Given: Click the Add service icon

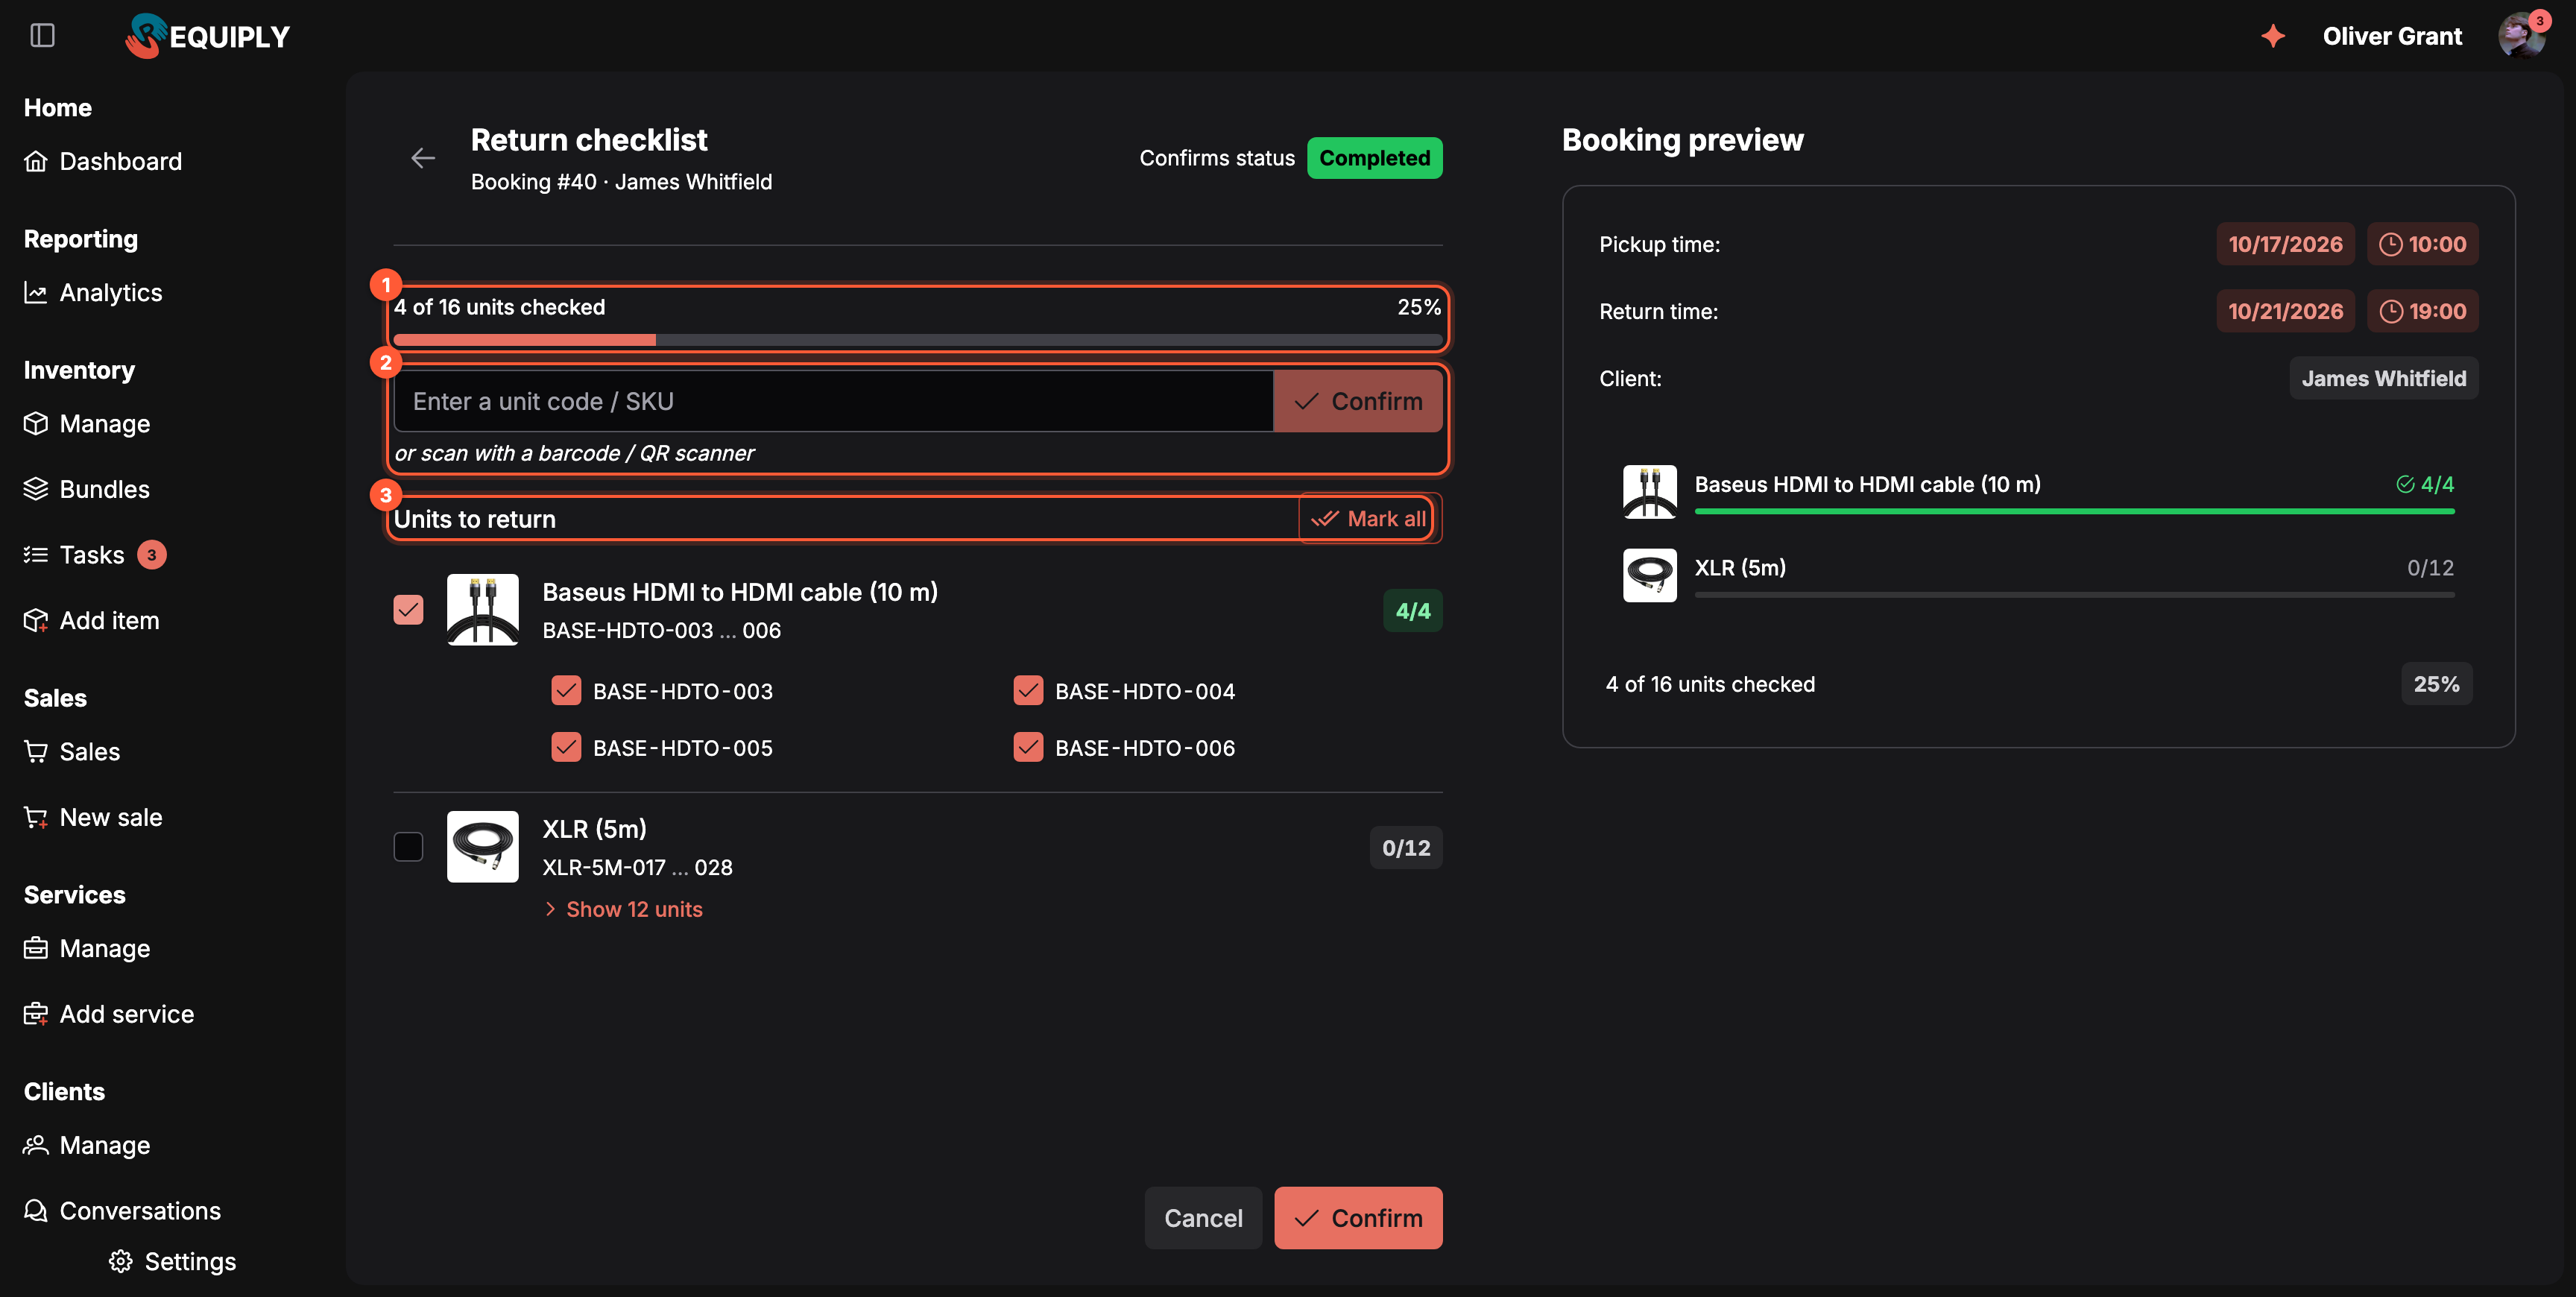Looking at the screenshot, I should tap(36, 1013).
